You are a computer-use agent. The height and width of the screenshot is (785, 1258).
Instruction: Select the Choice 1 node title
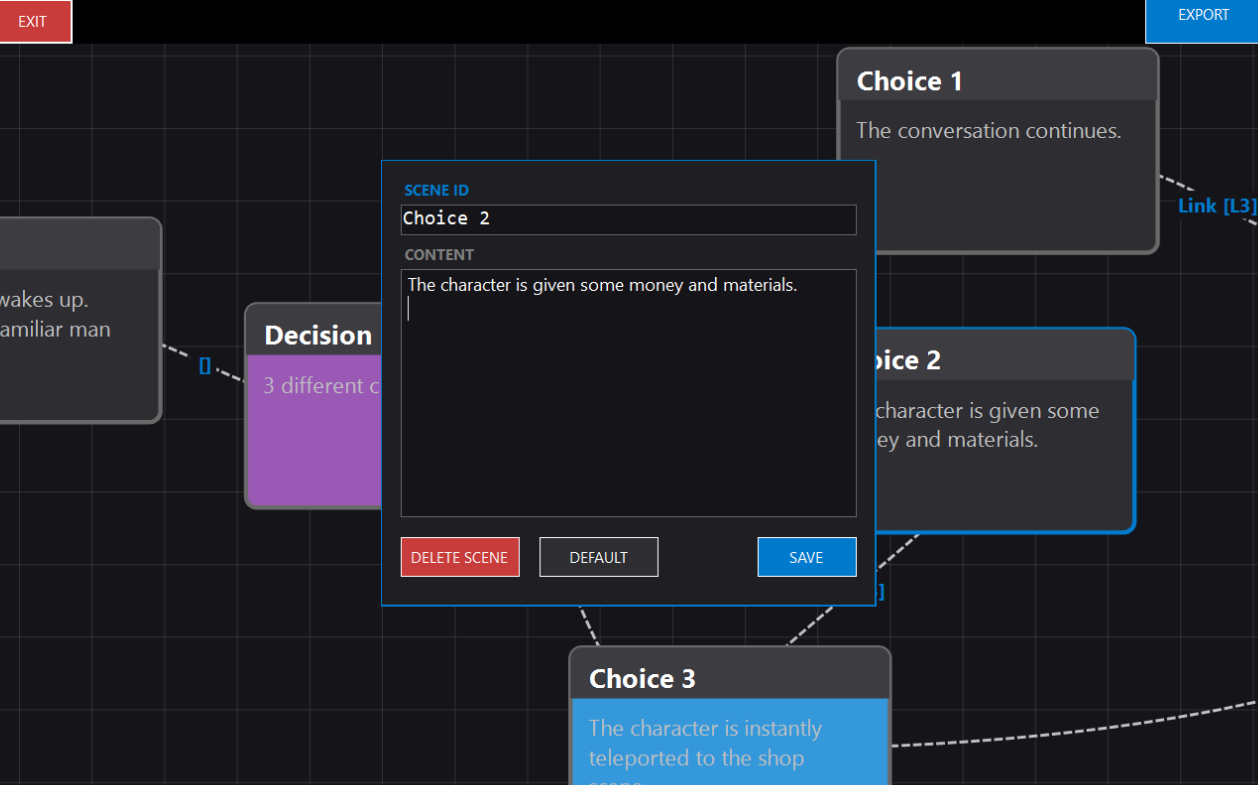click(x=909, y=81)
